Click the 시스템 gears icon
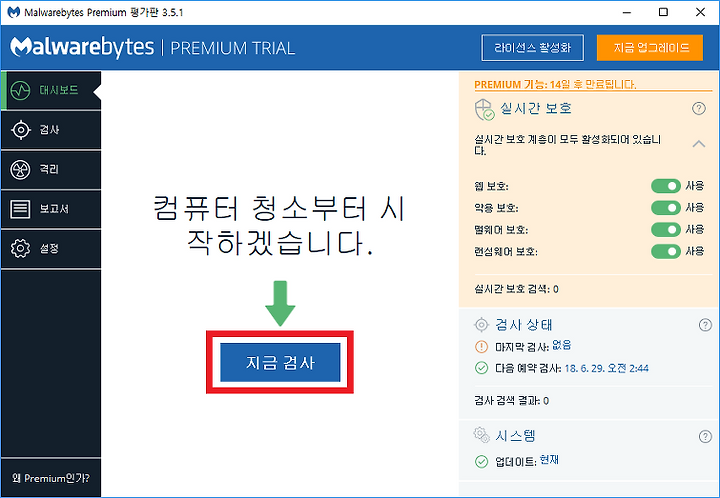Viewport: 720px width, 498px height. click(482, 435)
